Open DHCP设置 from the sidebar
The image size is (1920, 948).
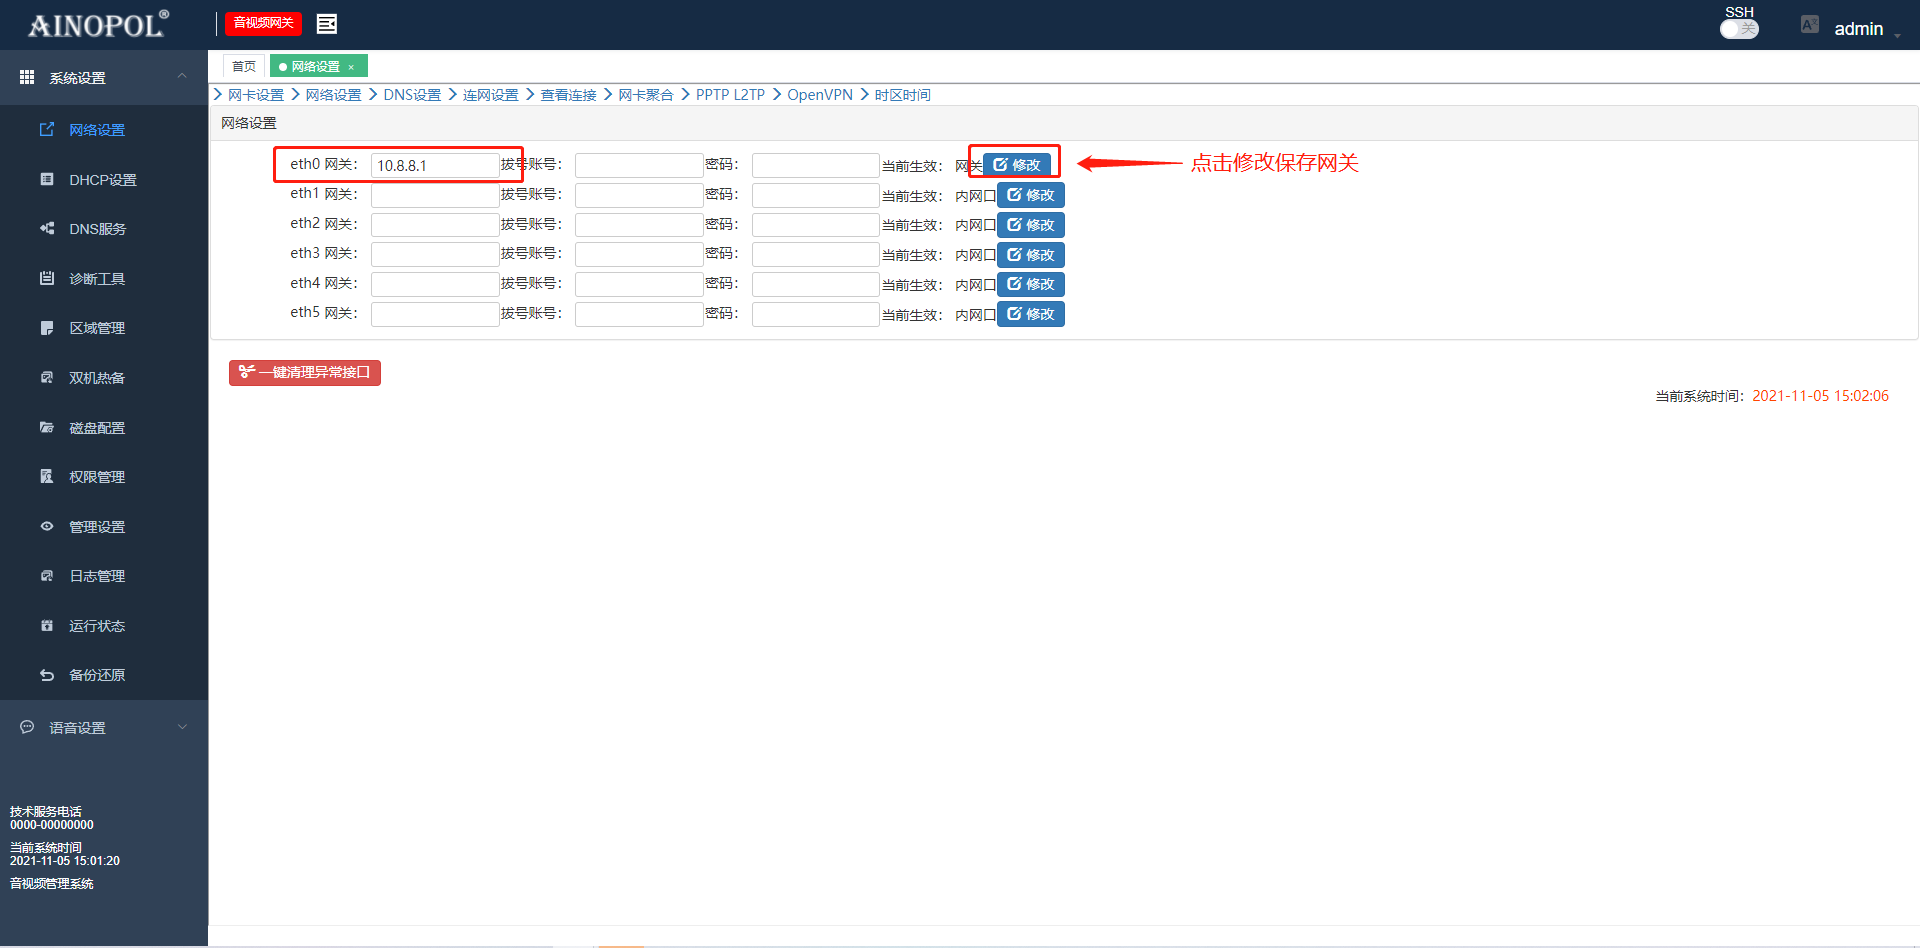point(102,180)
